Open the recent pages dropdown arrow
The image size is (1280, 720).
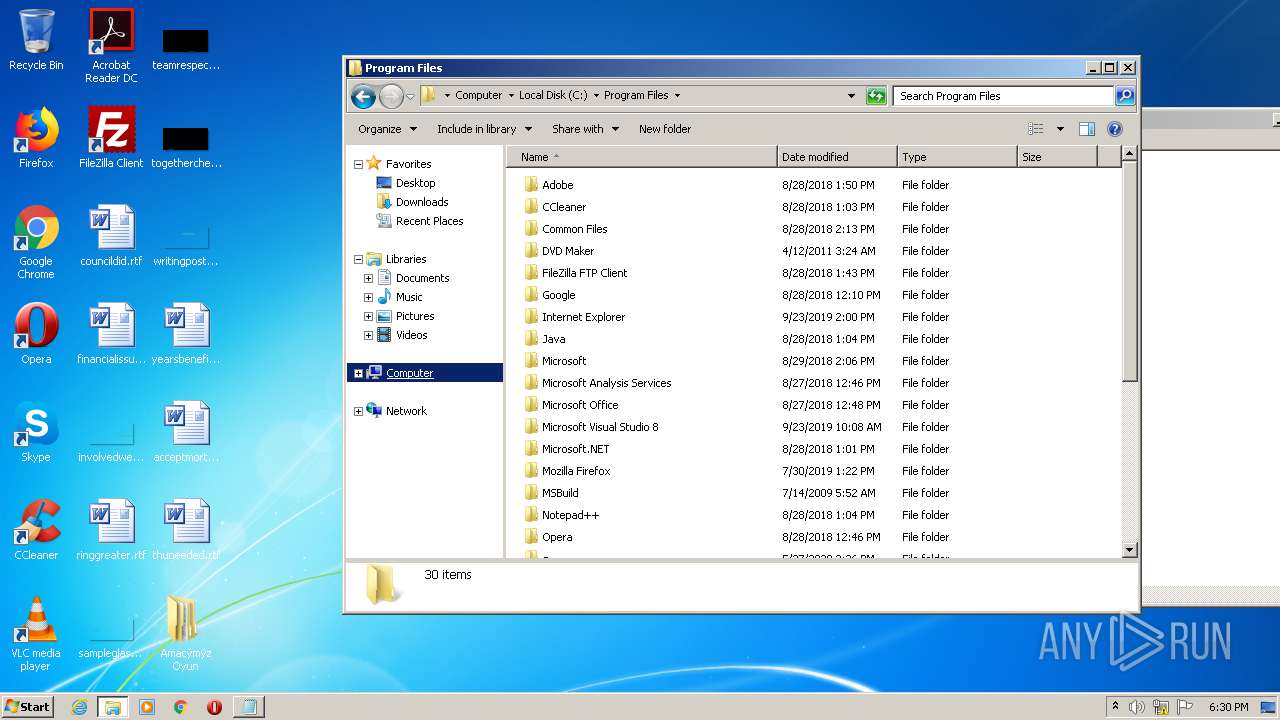pos(410,97)
